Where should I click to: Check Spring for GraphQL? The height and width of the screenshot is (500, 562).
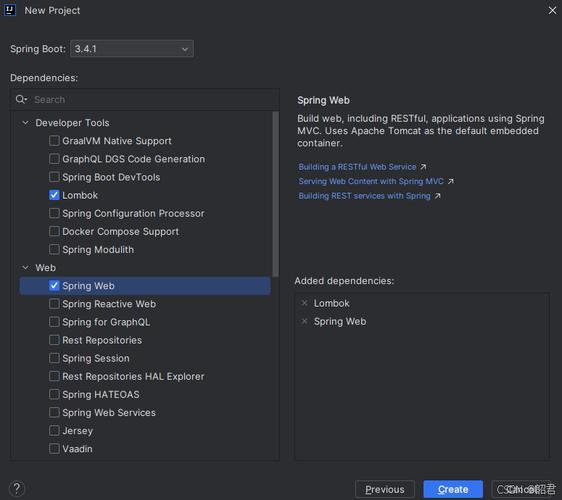coord(54,322)
